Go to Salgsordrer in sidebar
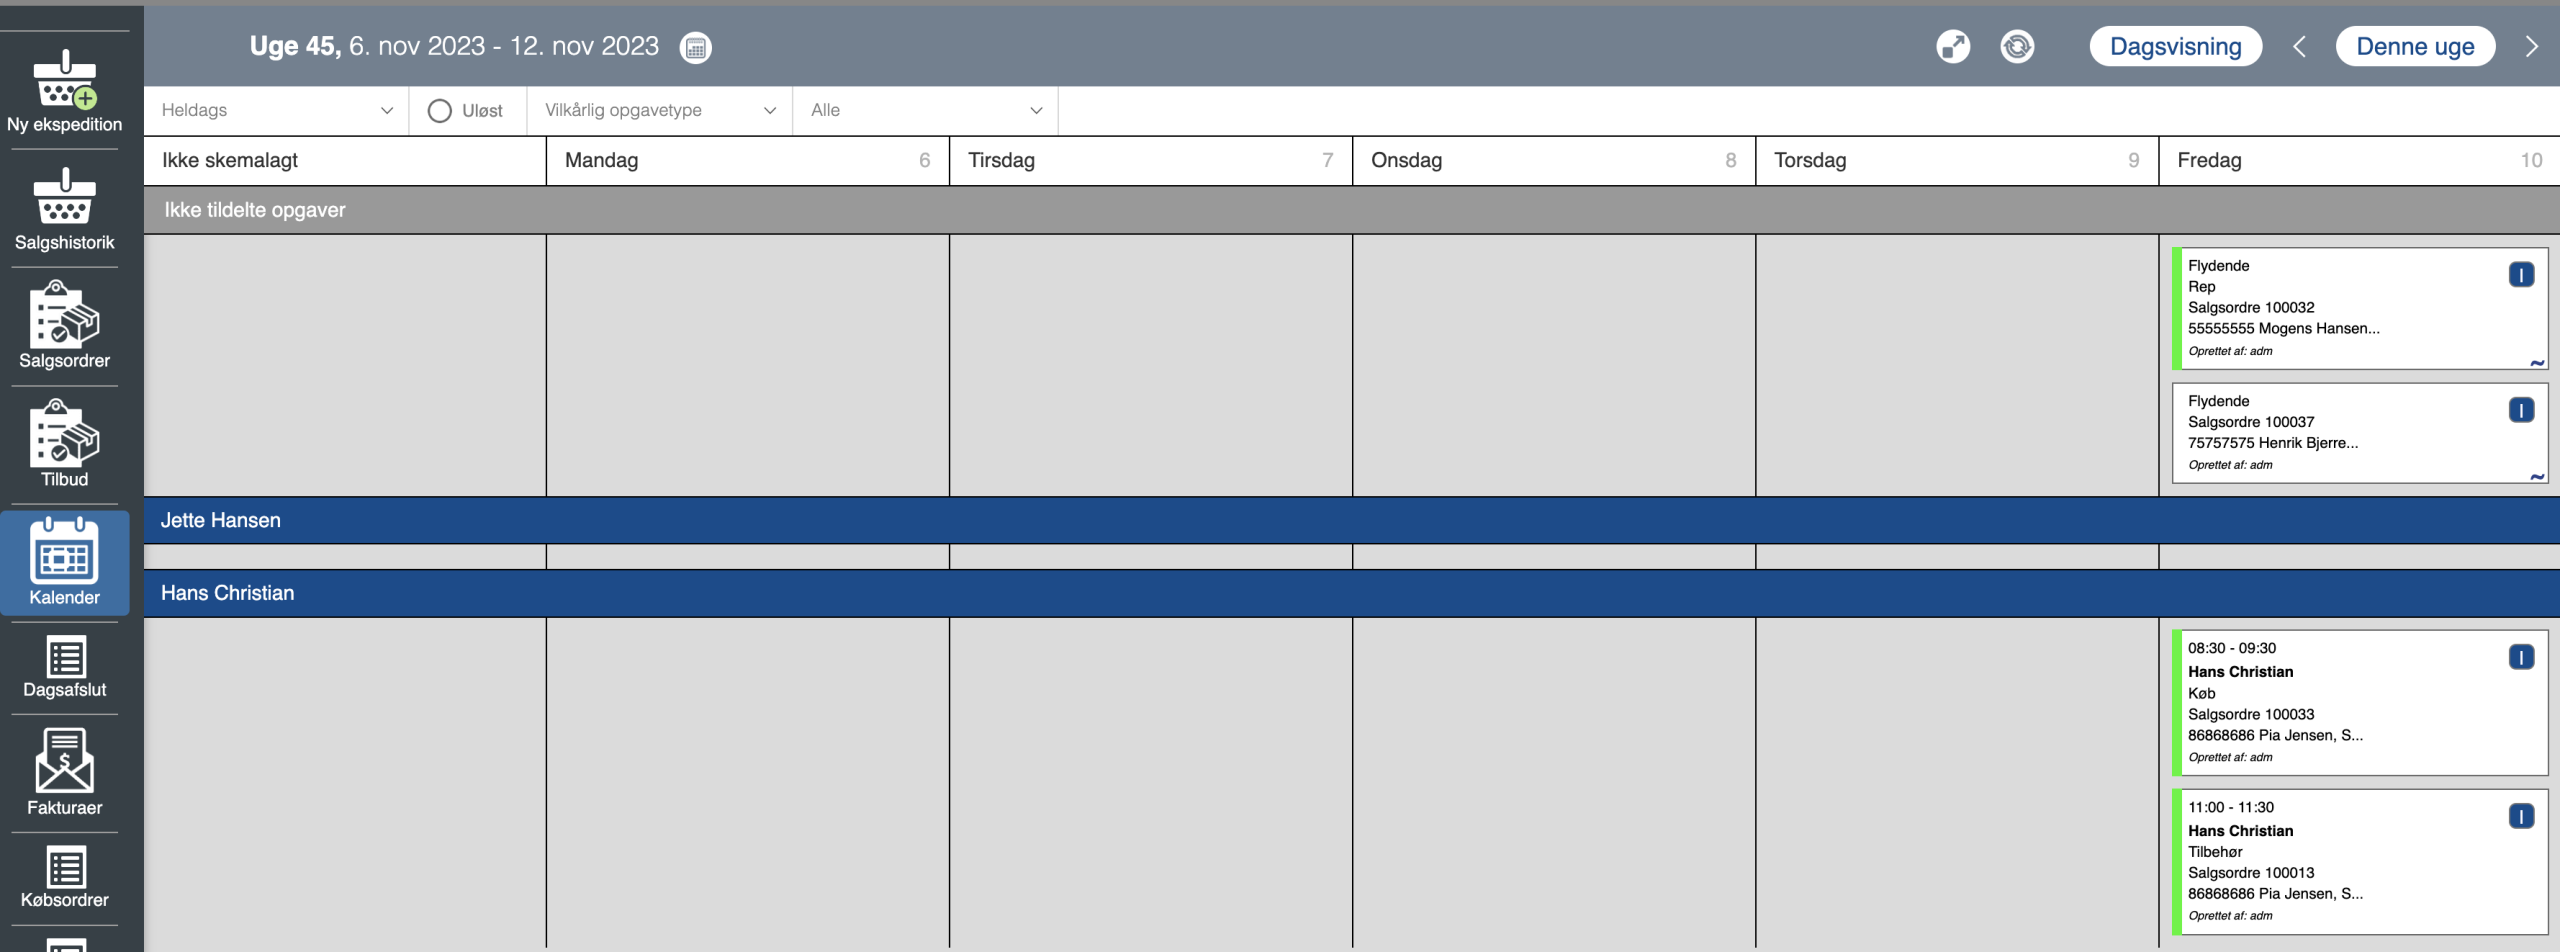2560x952 pixels. point(65,326)
